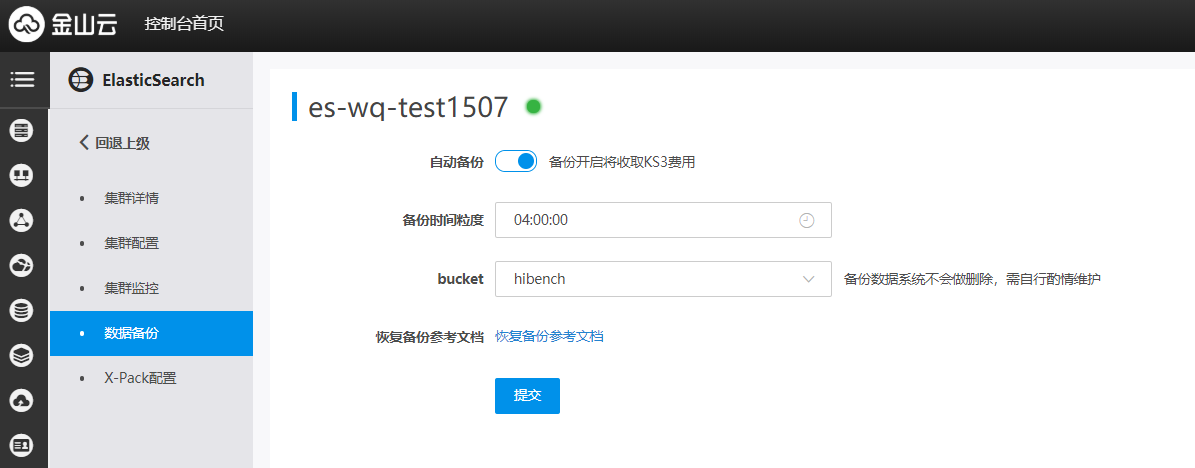Open the cloud upload icon in sidebar
The width and height of the screenshot is (1195, 468).
pyautogui.click(x=21, y=400)
